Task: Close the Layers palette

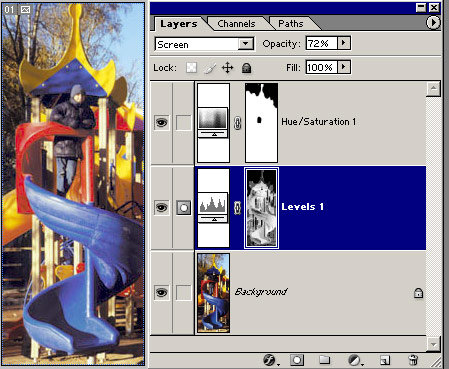Action: tap(434, 8)
